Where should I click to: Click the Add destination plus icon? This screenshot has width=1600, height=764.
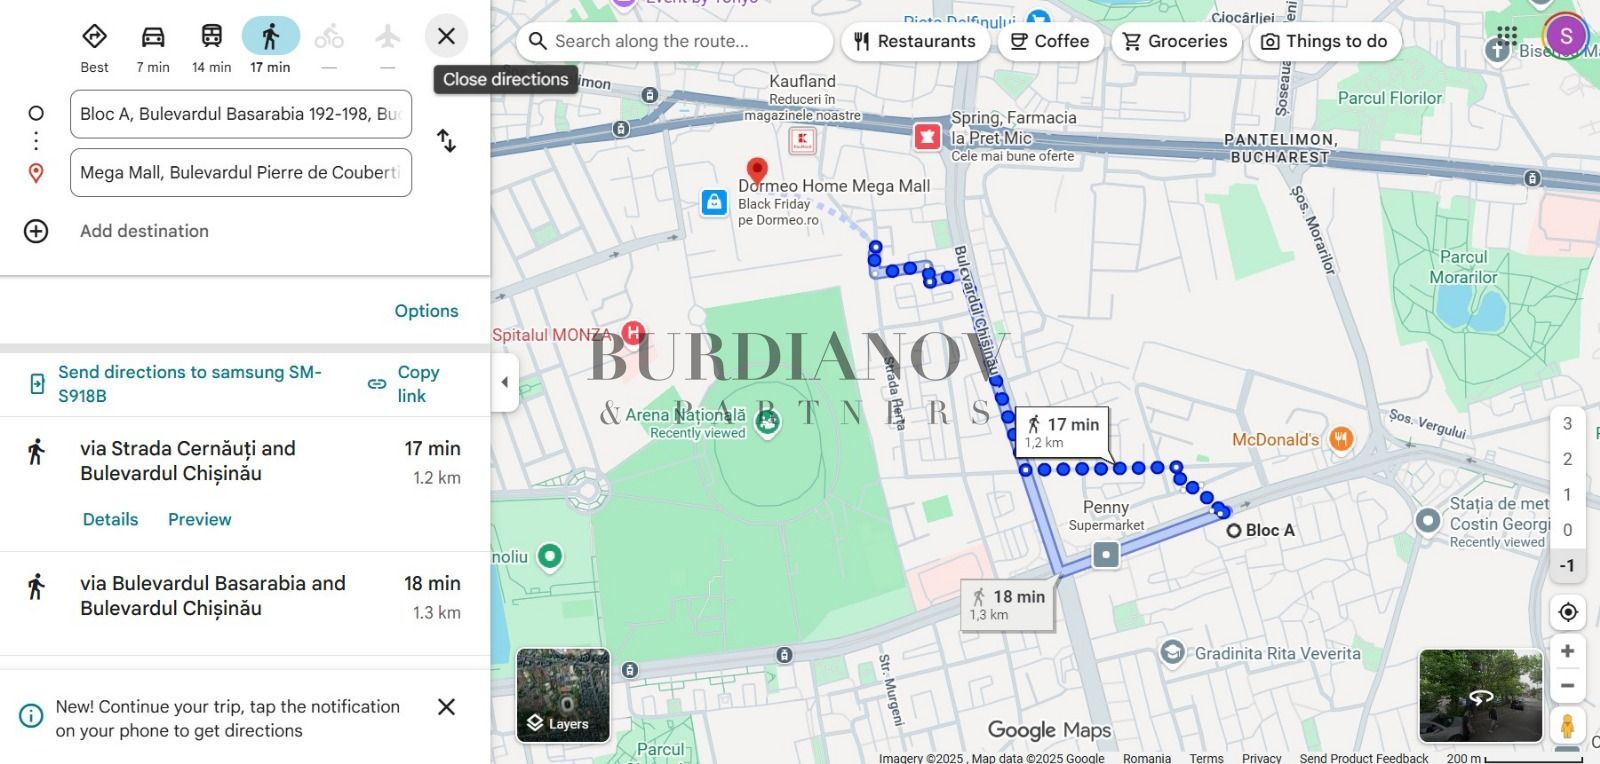pyautogui.click(x=36, y=231)
